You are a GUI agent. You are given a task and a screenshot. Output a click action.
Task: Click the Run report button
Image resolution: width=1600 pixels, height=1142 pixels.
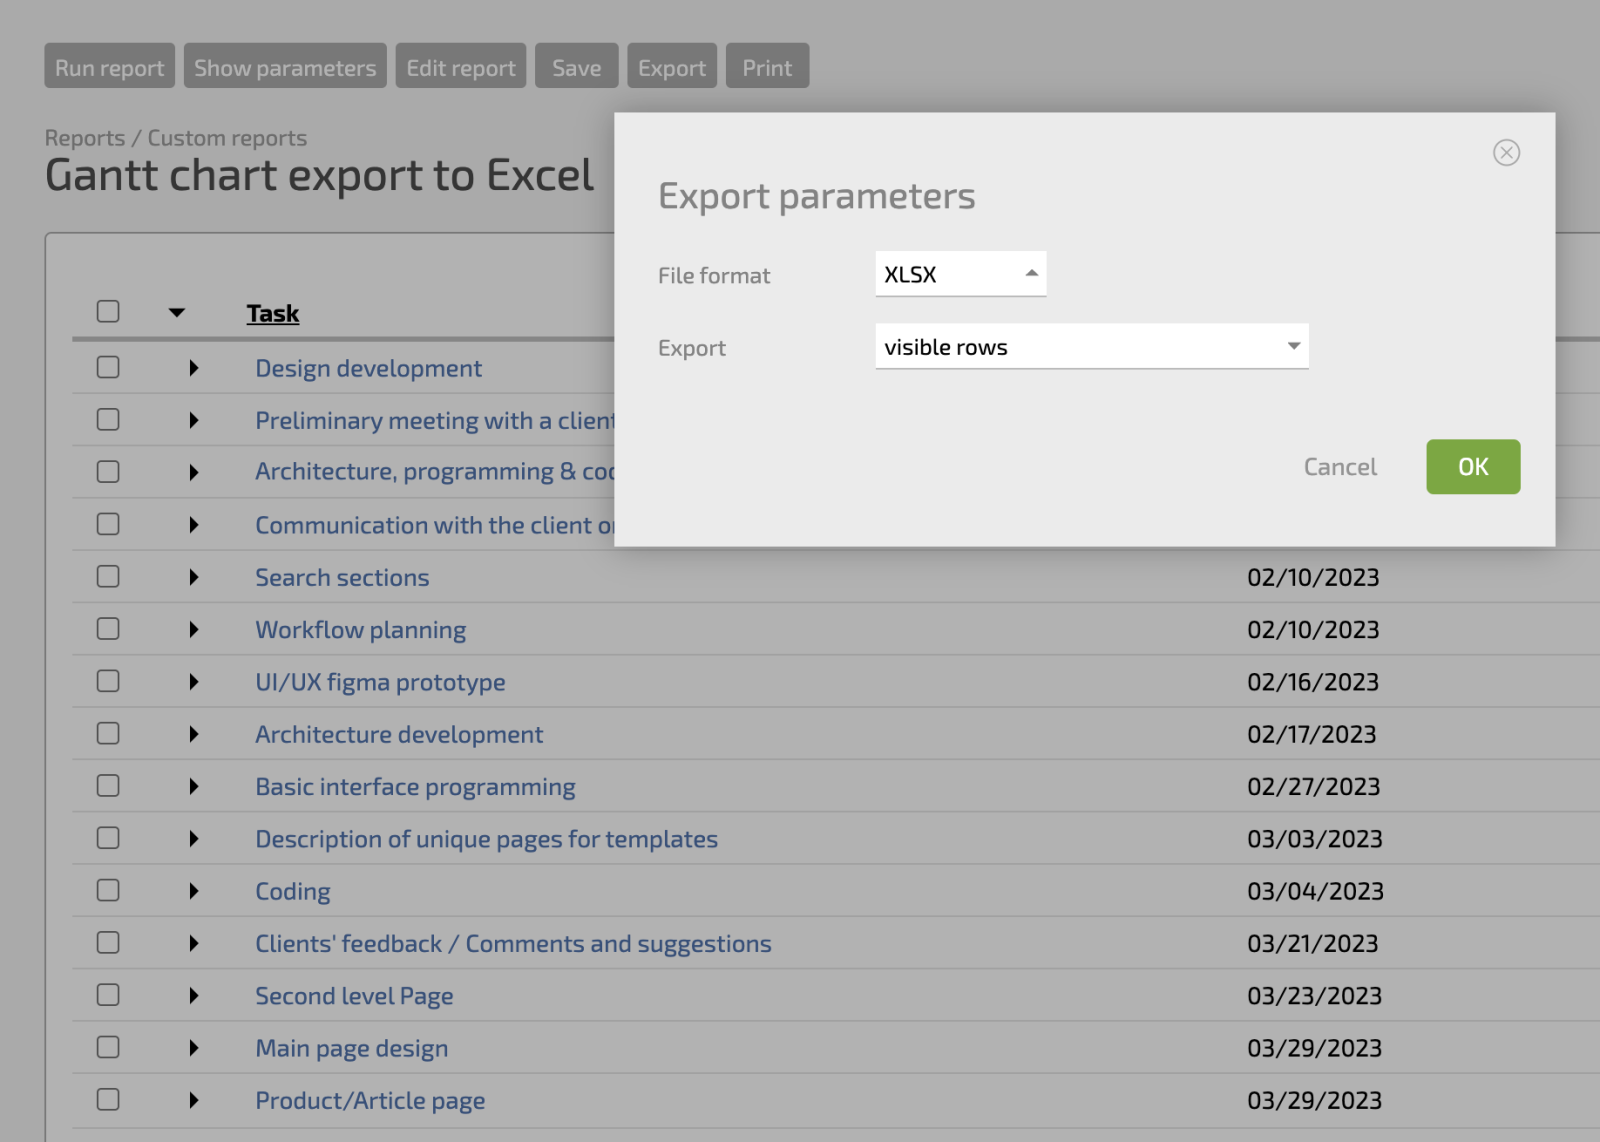(x=109, y=65)
